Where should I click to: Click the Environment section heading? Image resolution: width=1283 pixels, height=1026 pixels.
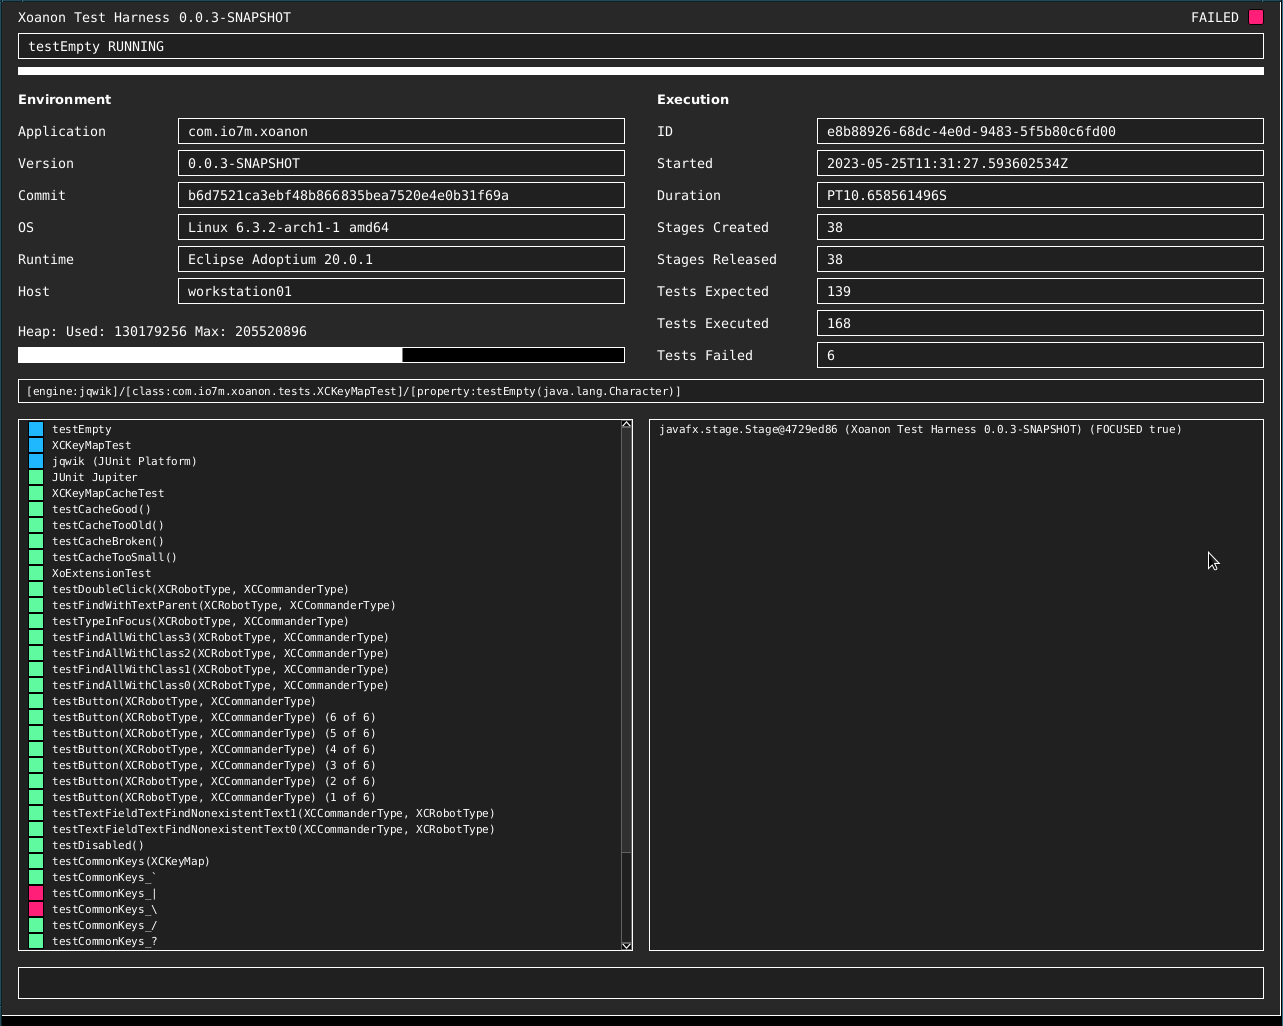[65, 99]
